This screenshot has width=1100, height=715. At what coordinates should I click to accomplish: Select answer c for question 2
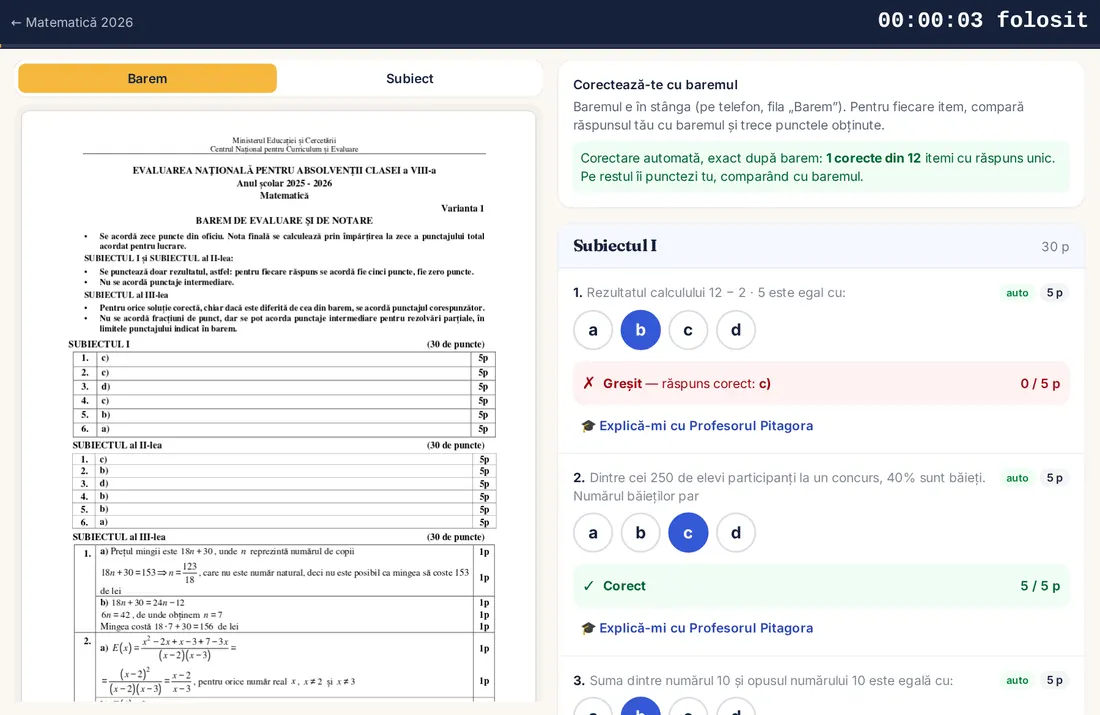[x=688, y=533]
